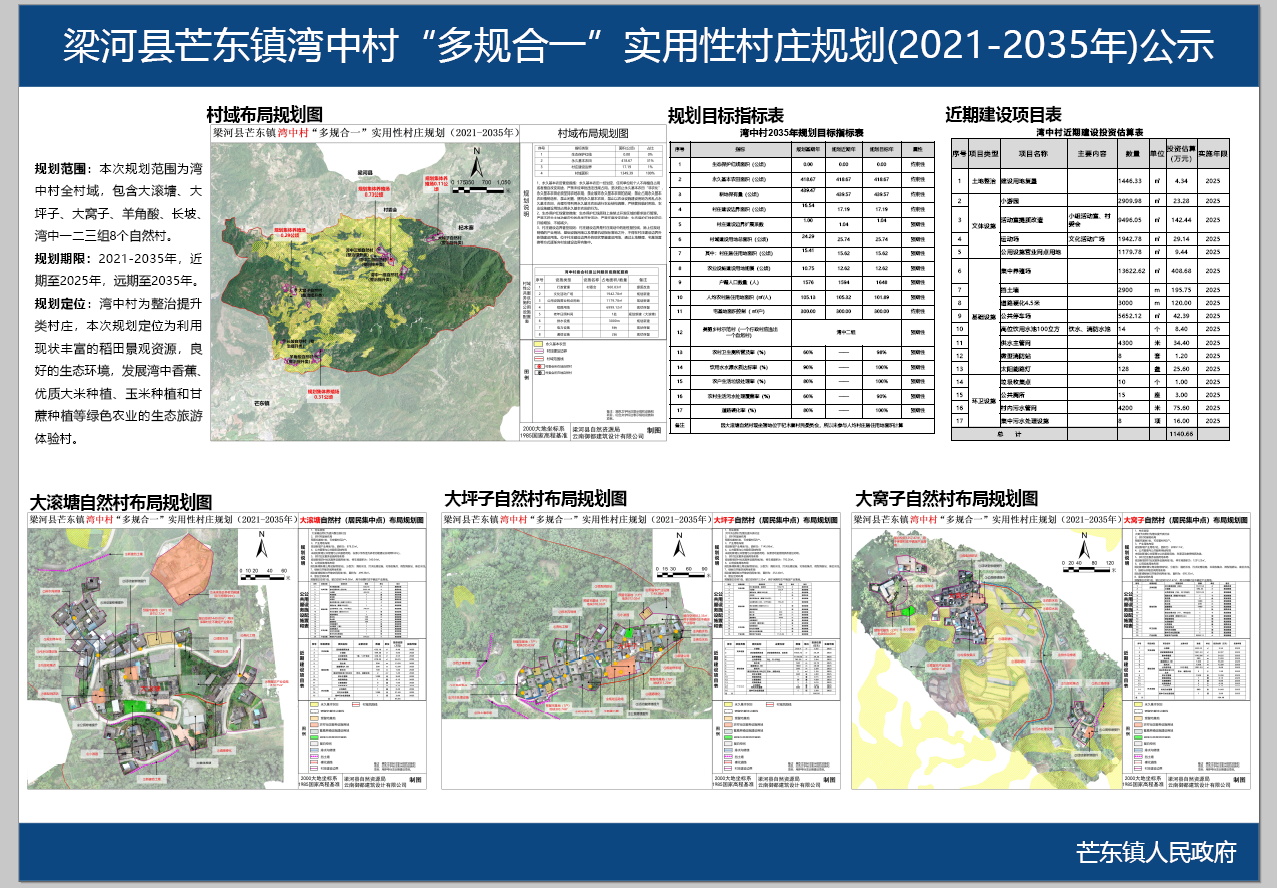The height and width of the screenshot is (888, 1277).
Task: Select the 近期建设项目表 section heading
Action: (1003, 115)
